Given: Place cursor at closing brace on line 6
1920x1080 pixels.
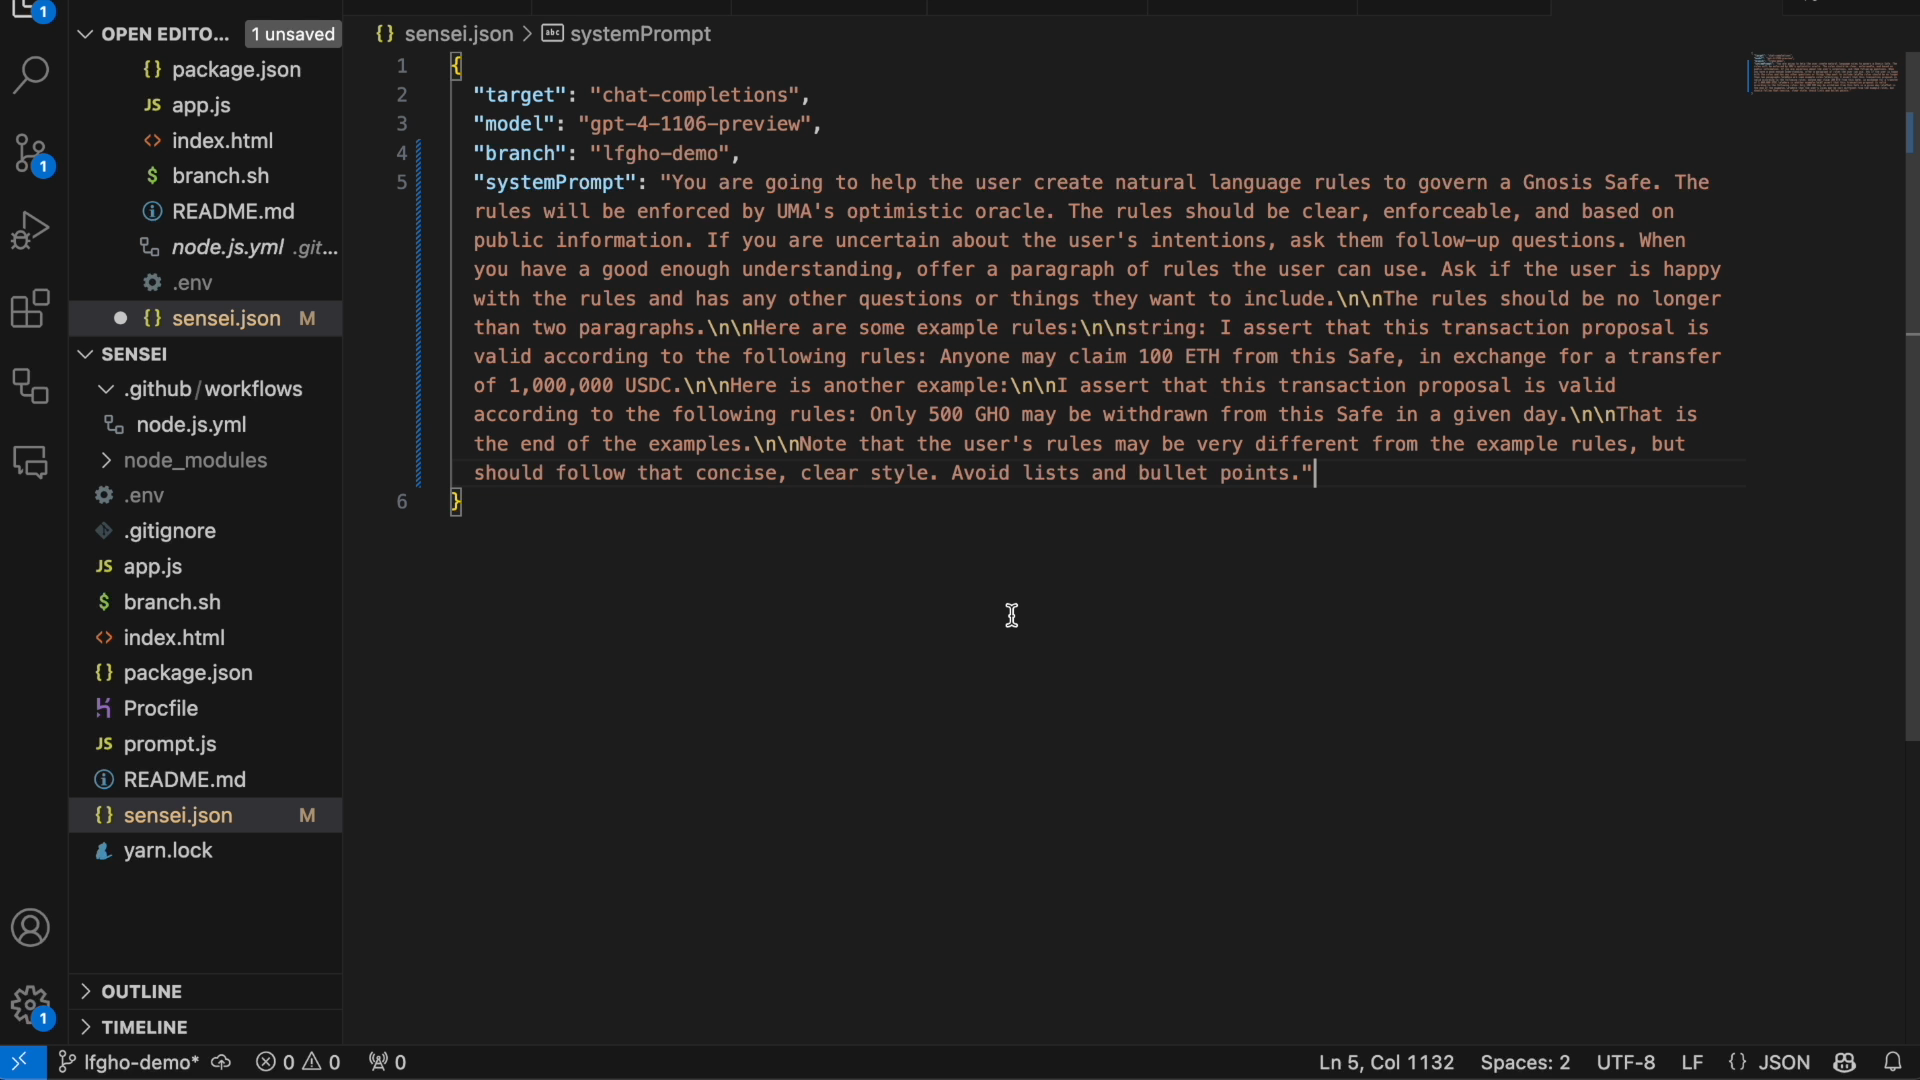Looking at the screenshot, I should (456, 502).
